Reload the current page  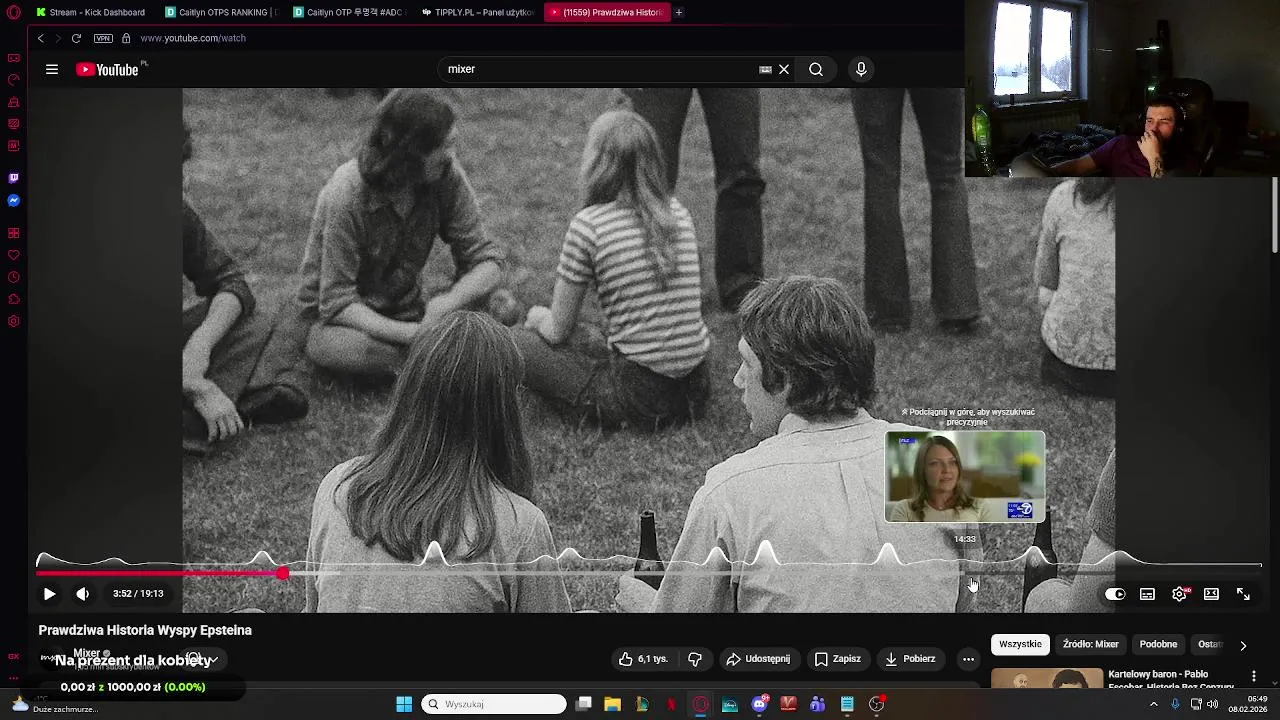pyautogui.click(x=76, y=38)
